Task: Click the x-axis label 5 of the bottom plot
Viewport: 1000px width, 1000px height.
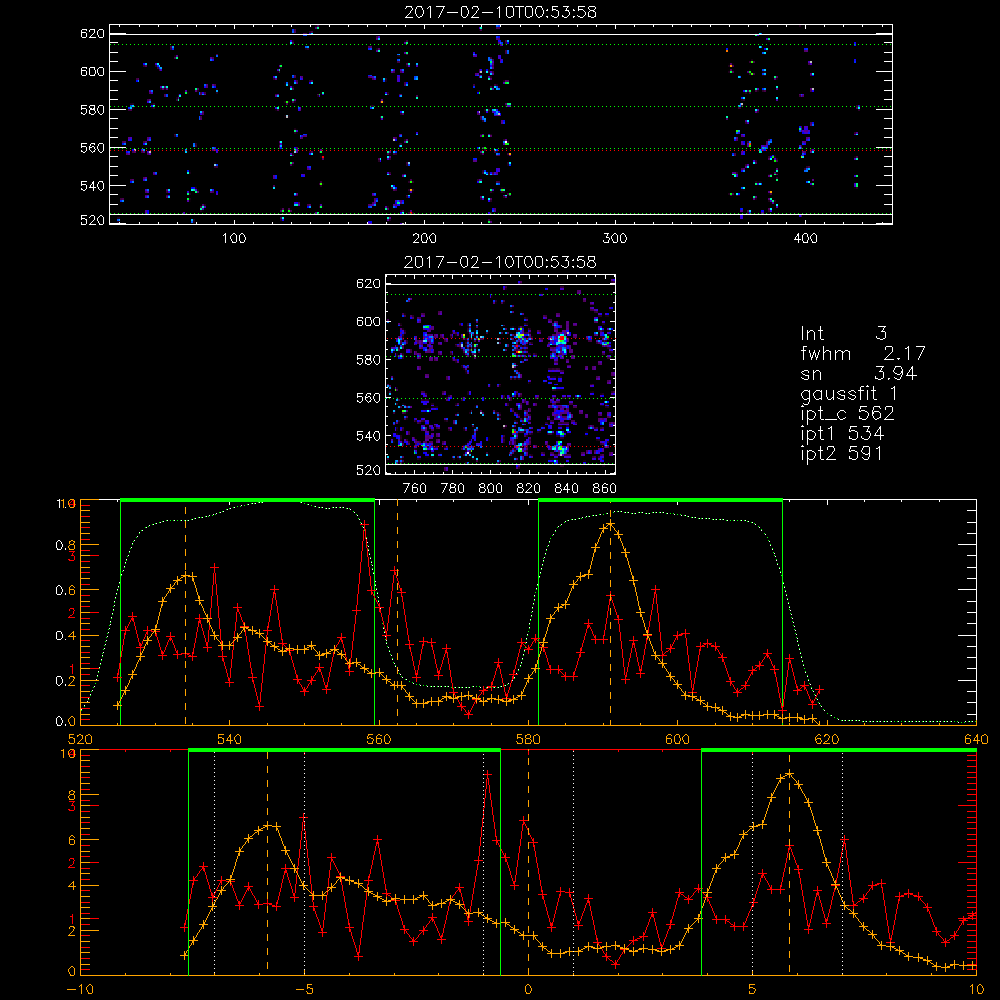Action: click(753, 989)
